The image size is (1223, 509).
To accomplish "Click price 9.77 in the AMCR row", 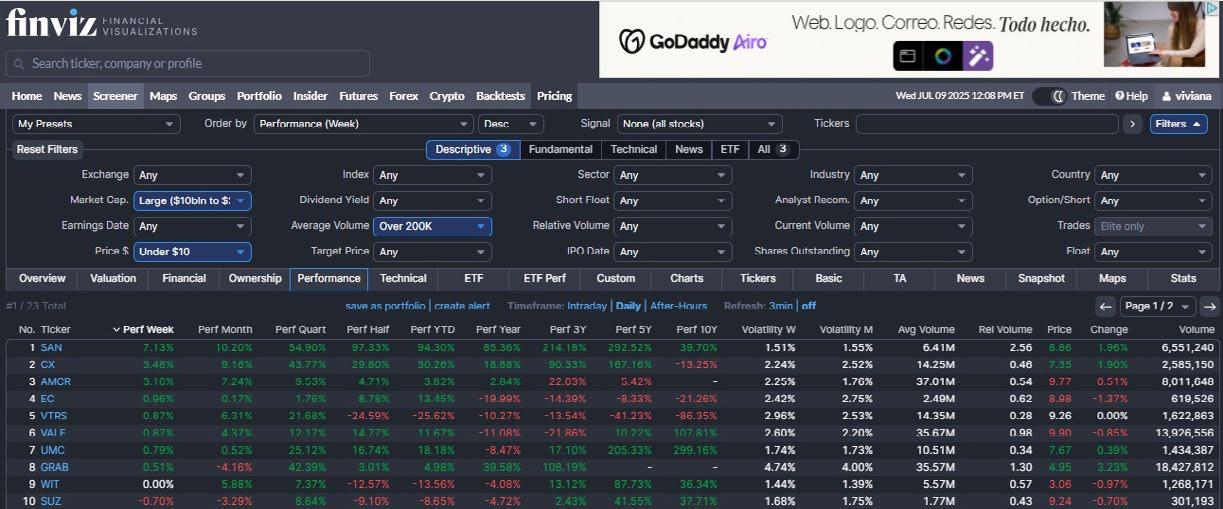I will (1060, 381).
